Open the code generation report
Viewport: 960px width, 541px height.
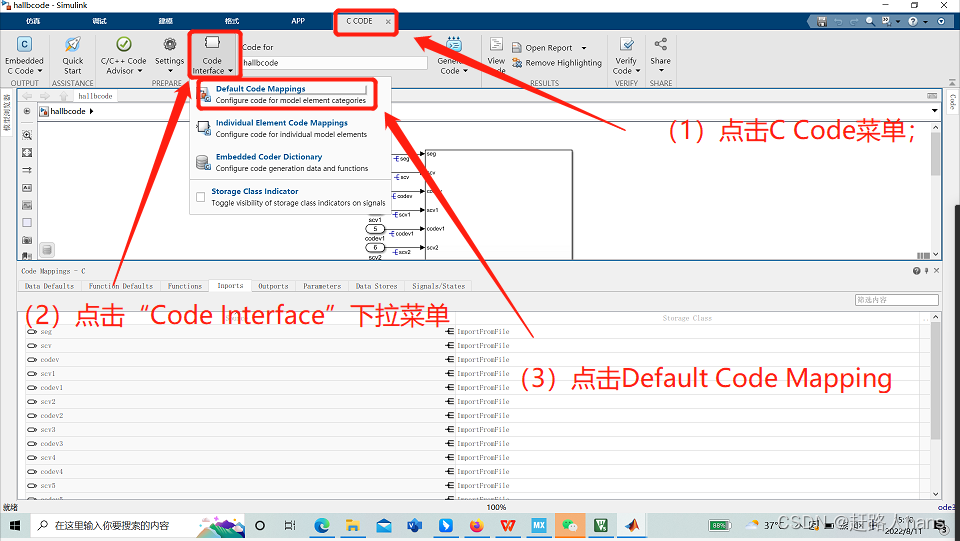pyautogui.click(x=542, y=48)
